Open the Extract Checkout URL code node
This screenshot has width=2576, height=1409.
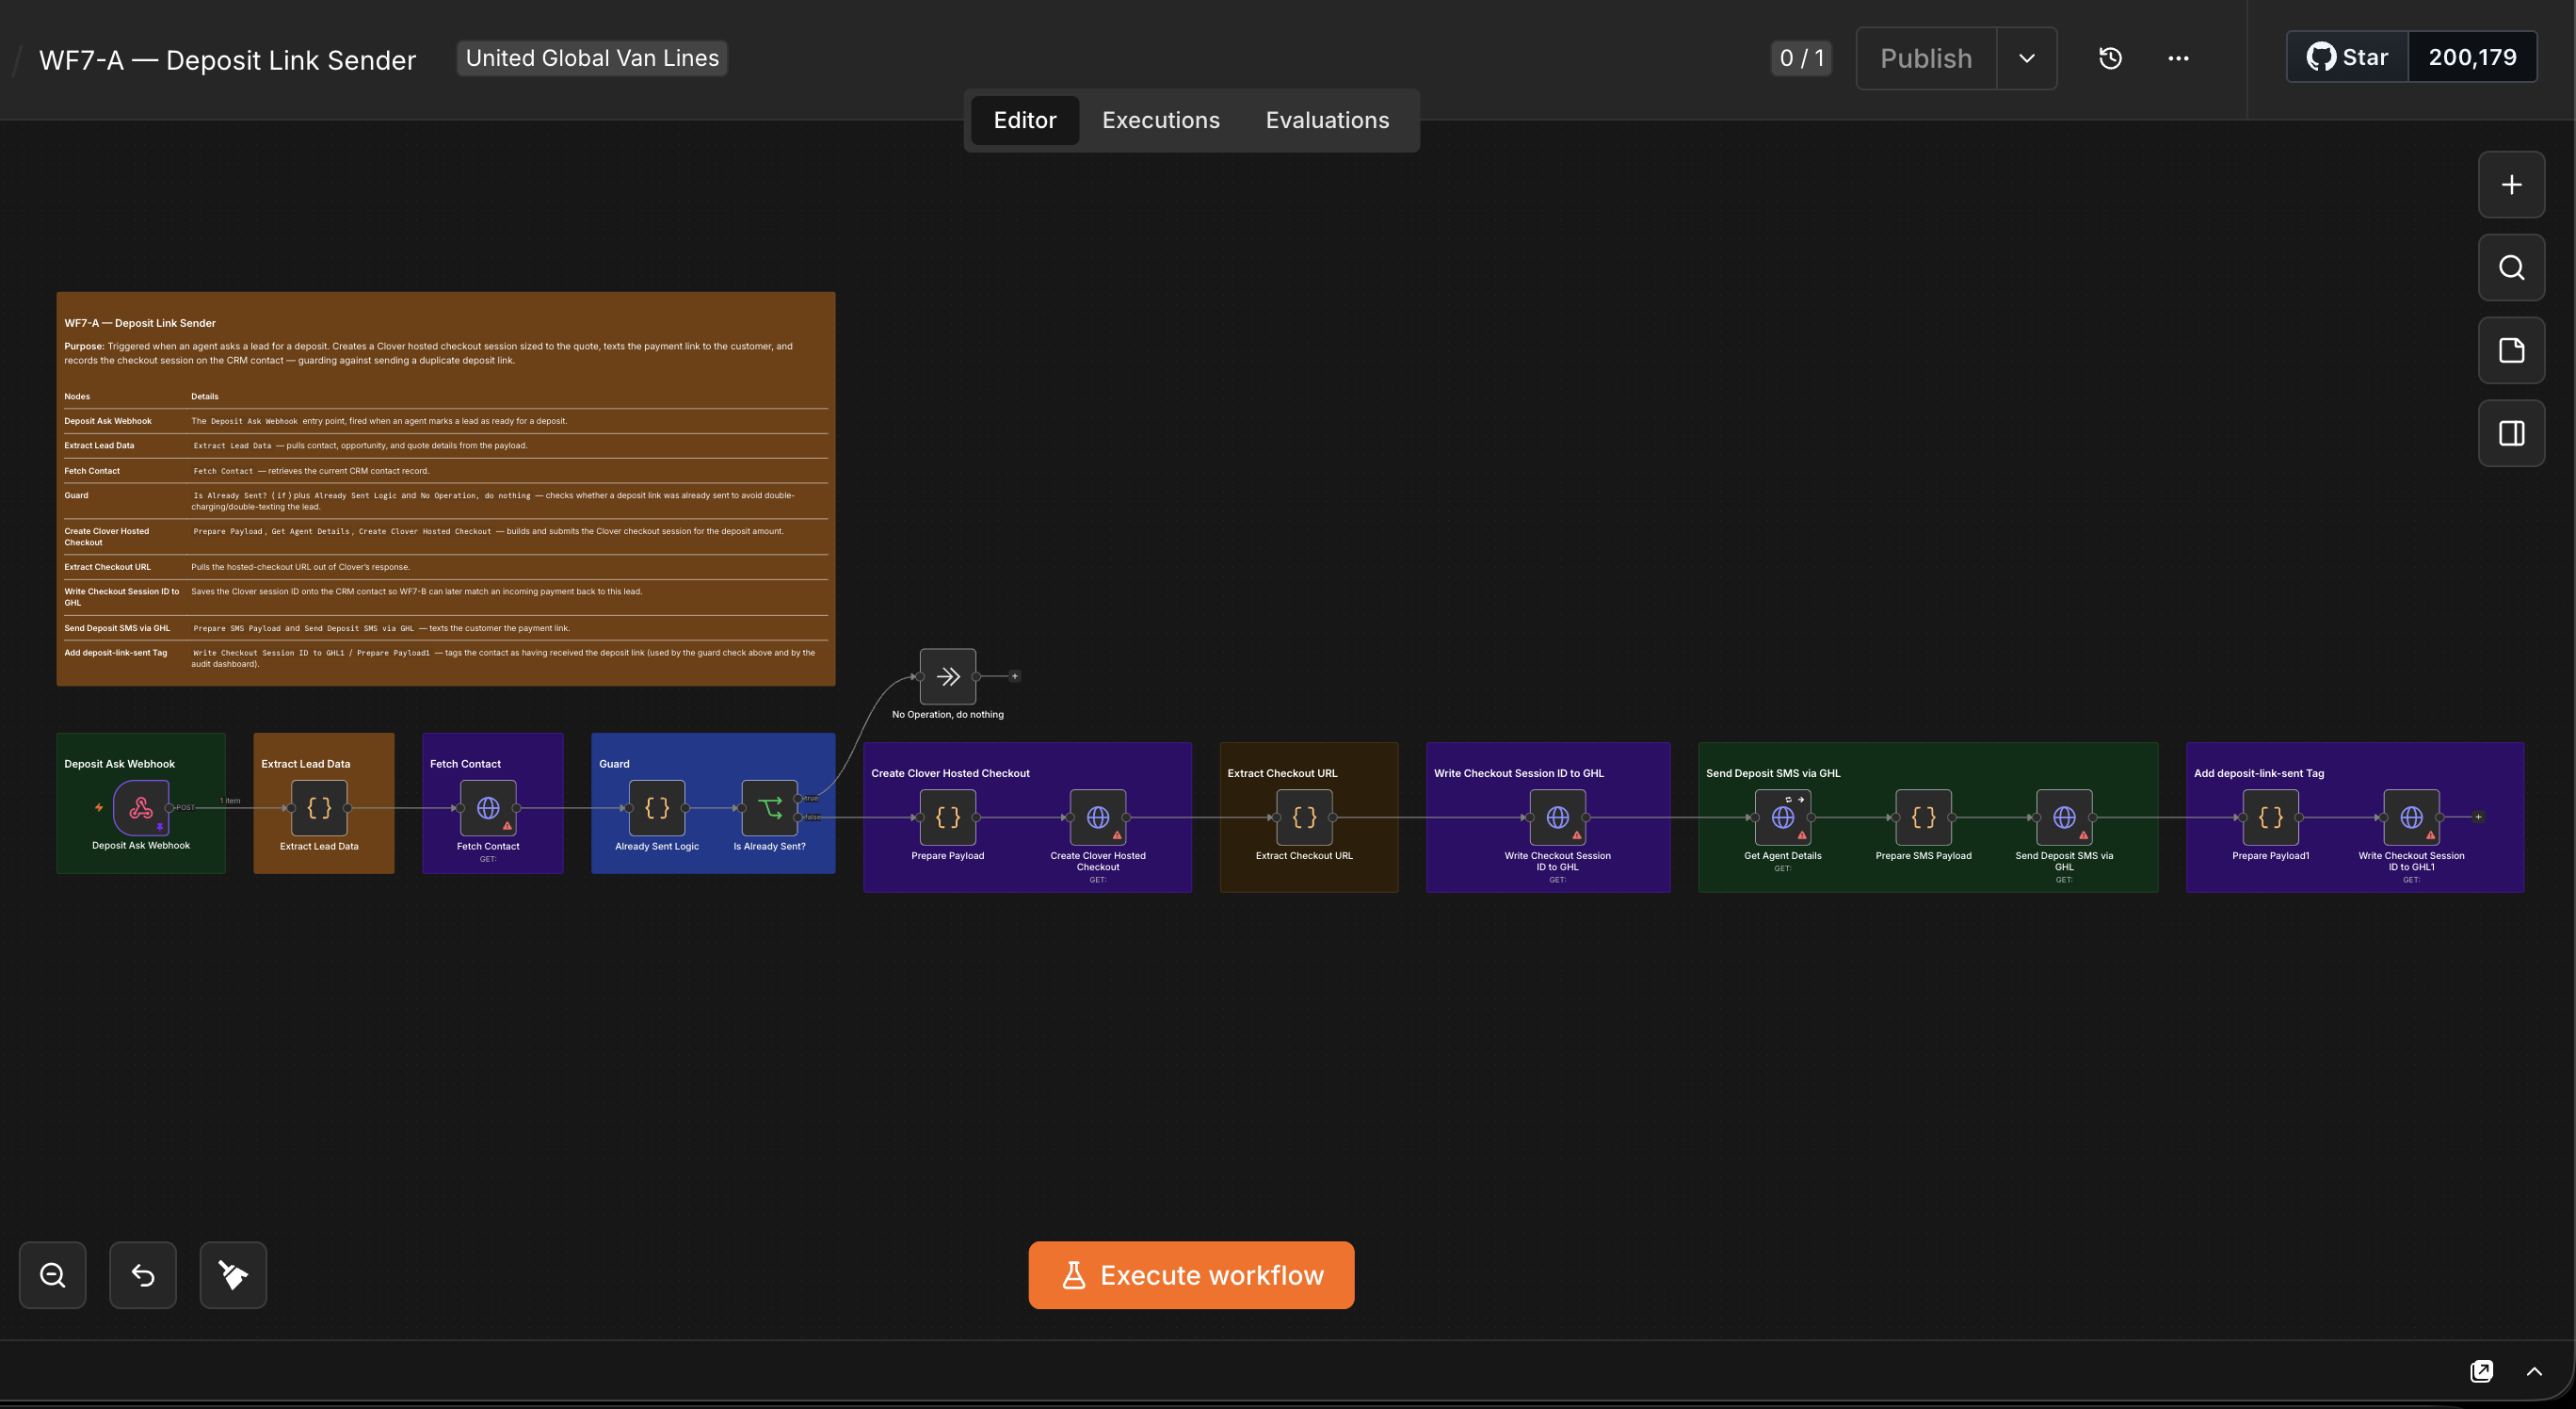[1304, 817]
